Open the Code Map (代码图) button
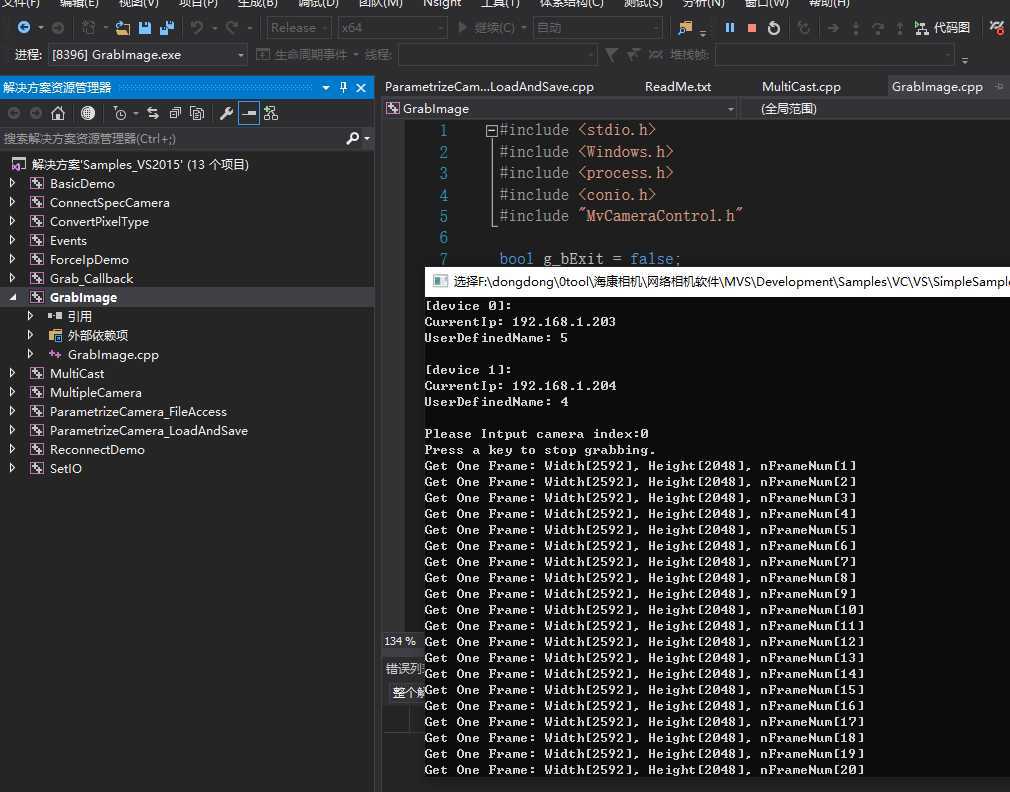1010x792 pixels. 942,28
